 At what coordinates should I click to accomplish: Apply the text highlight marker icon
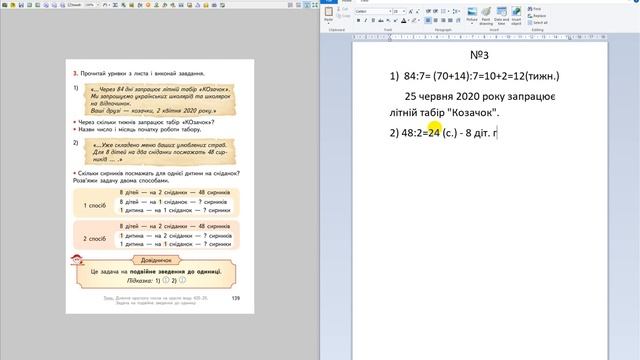click(413, 20)
